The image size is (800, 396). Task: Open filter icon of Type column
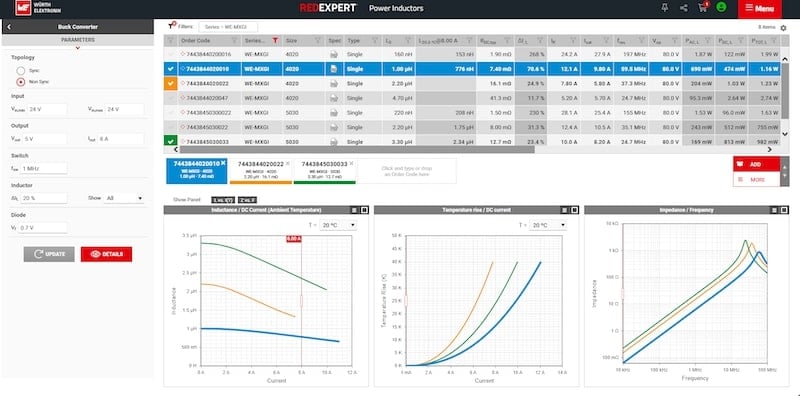click(x=376, y=40)
